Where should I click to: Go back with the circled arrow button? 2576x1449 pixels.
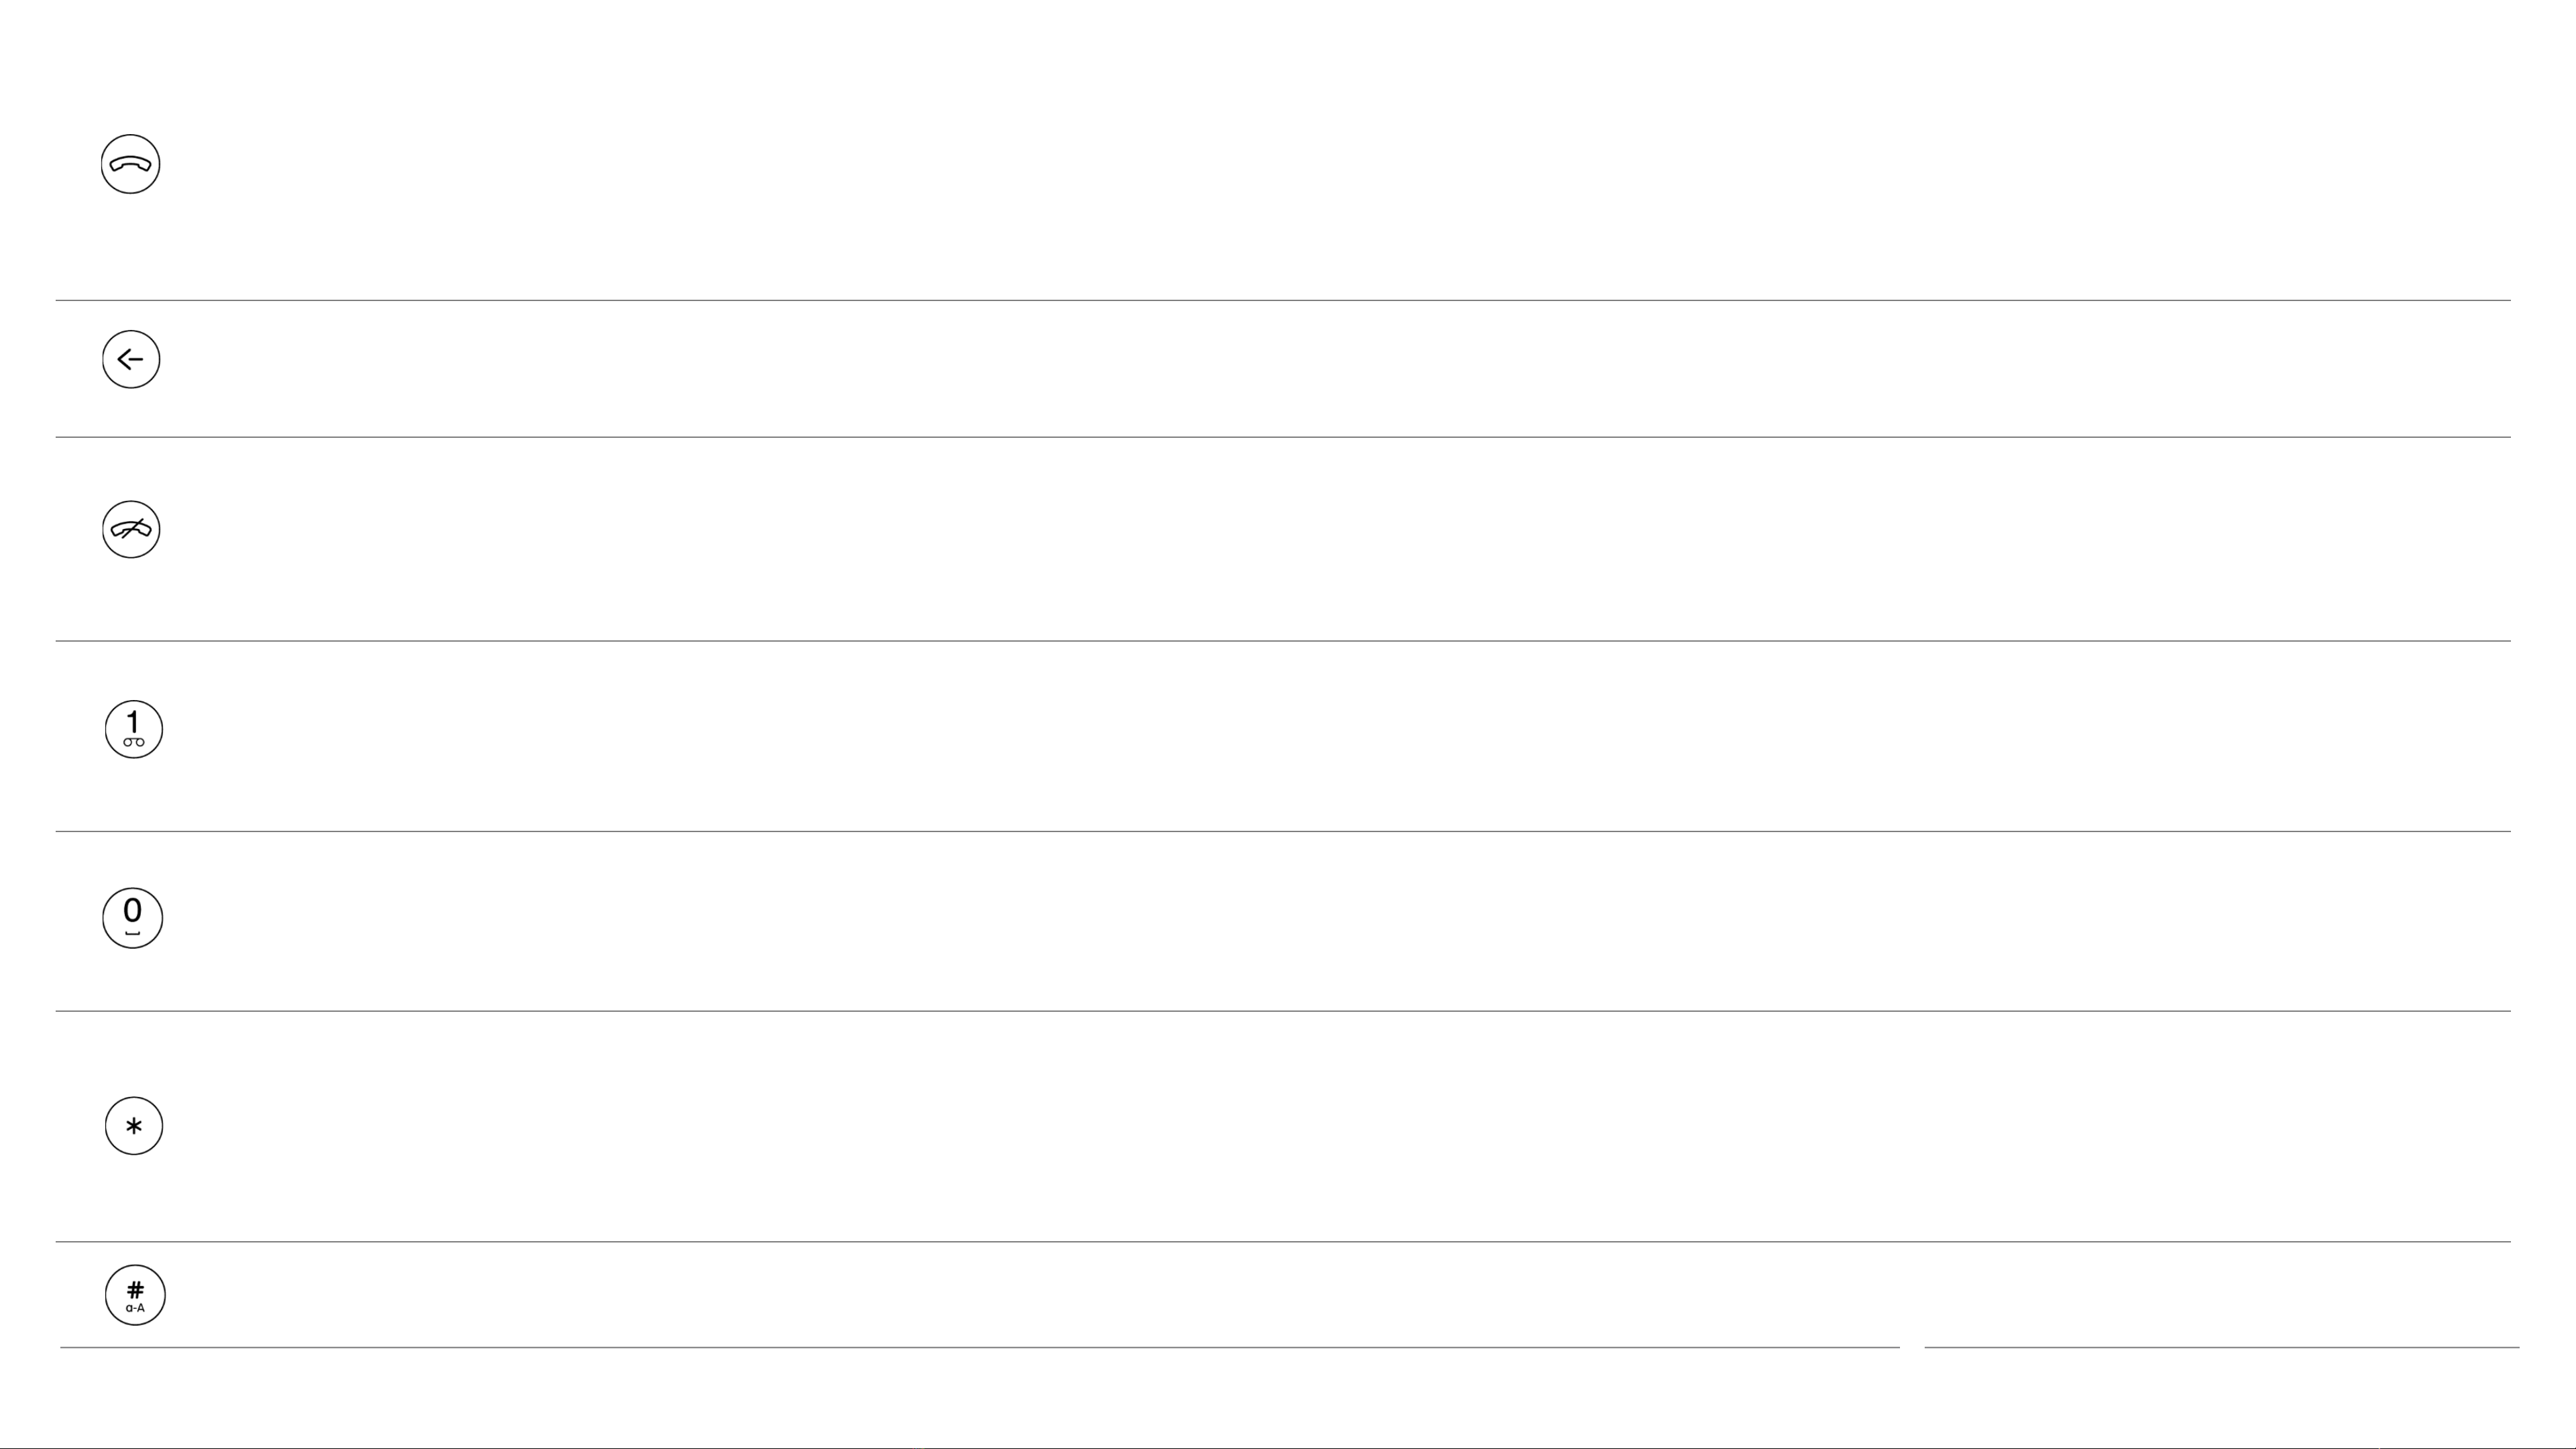[131, 359]
